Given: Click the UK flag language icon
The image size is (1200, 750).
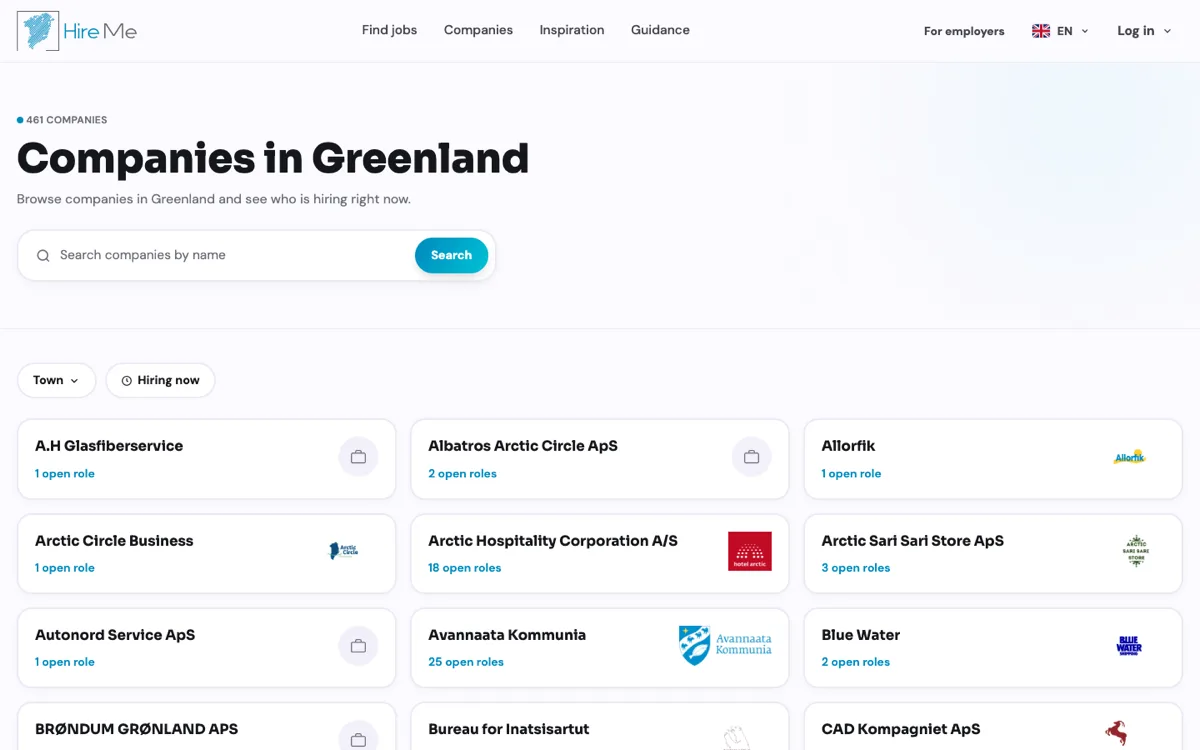Looking at the screenshot, I should (x=1041, y=31).
